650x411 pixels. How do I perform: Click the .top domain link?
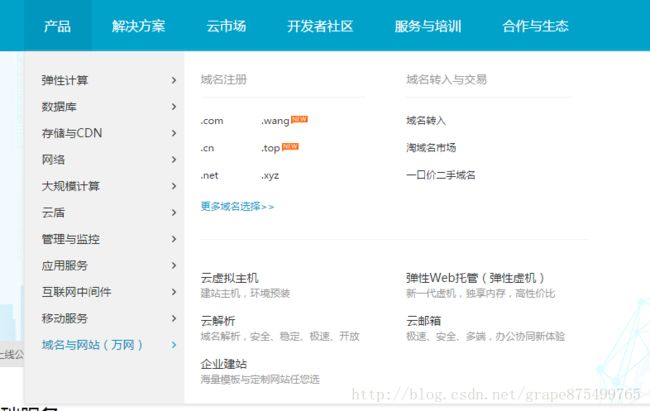click(x=271, y=148)
